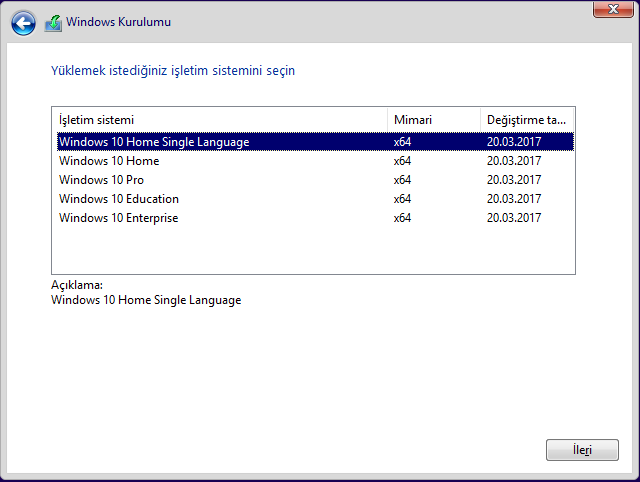This screenshot has width=640, height=482.
Task: Click the x64 architecture in the Education row
Action: tap(402, 199)
